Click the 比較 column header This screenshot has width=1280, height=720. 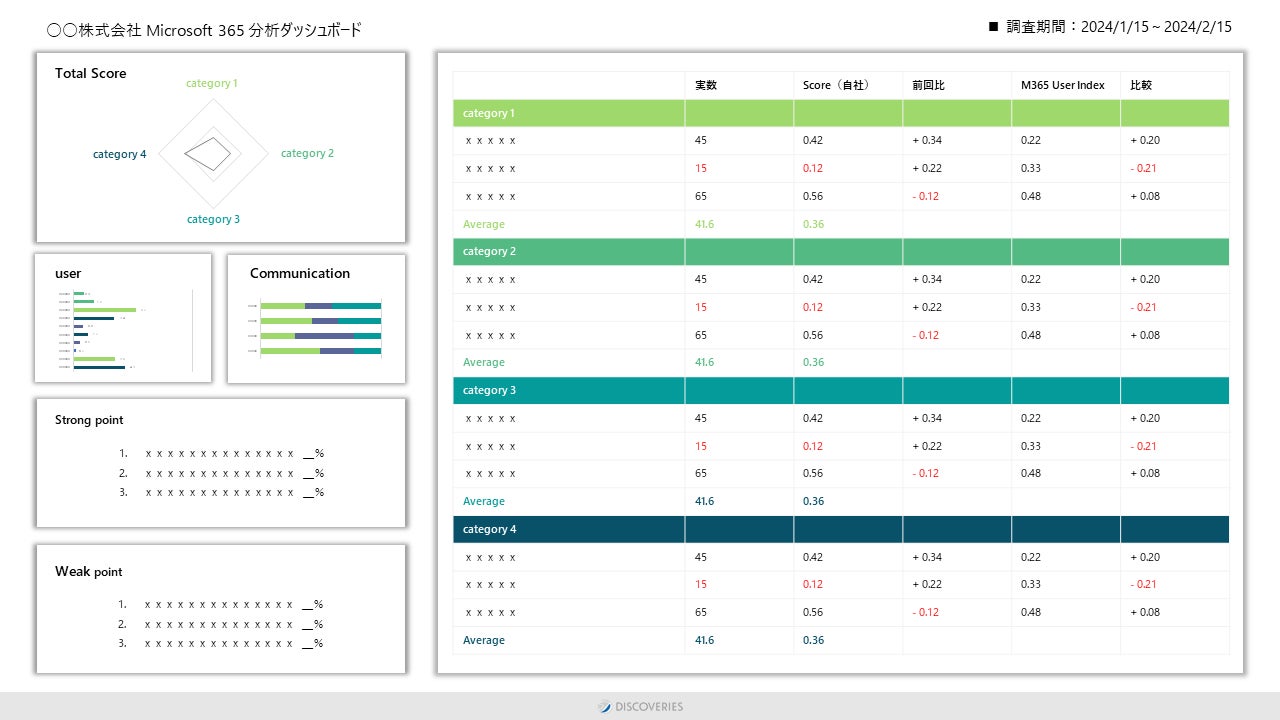[1141, 85]
